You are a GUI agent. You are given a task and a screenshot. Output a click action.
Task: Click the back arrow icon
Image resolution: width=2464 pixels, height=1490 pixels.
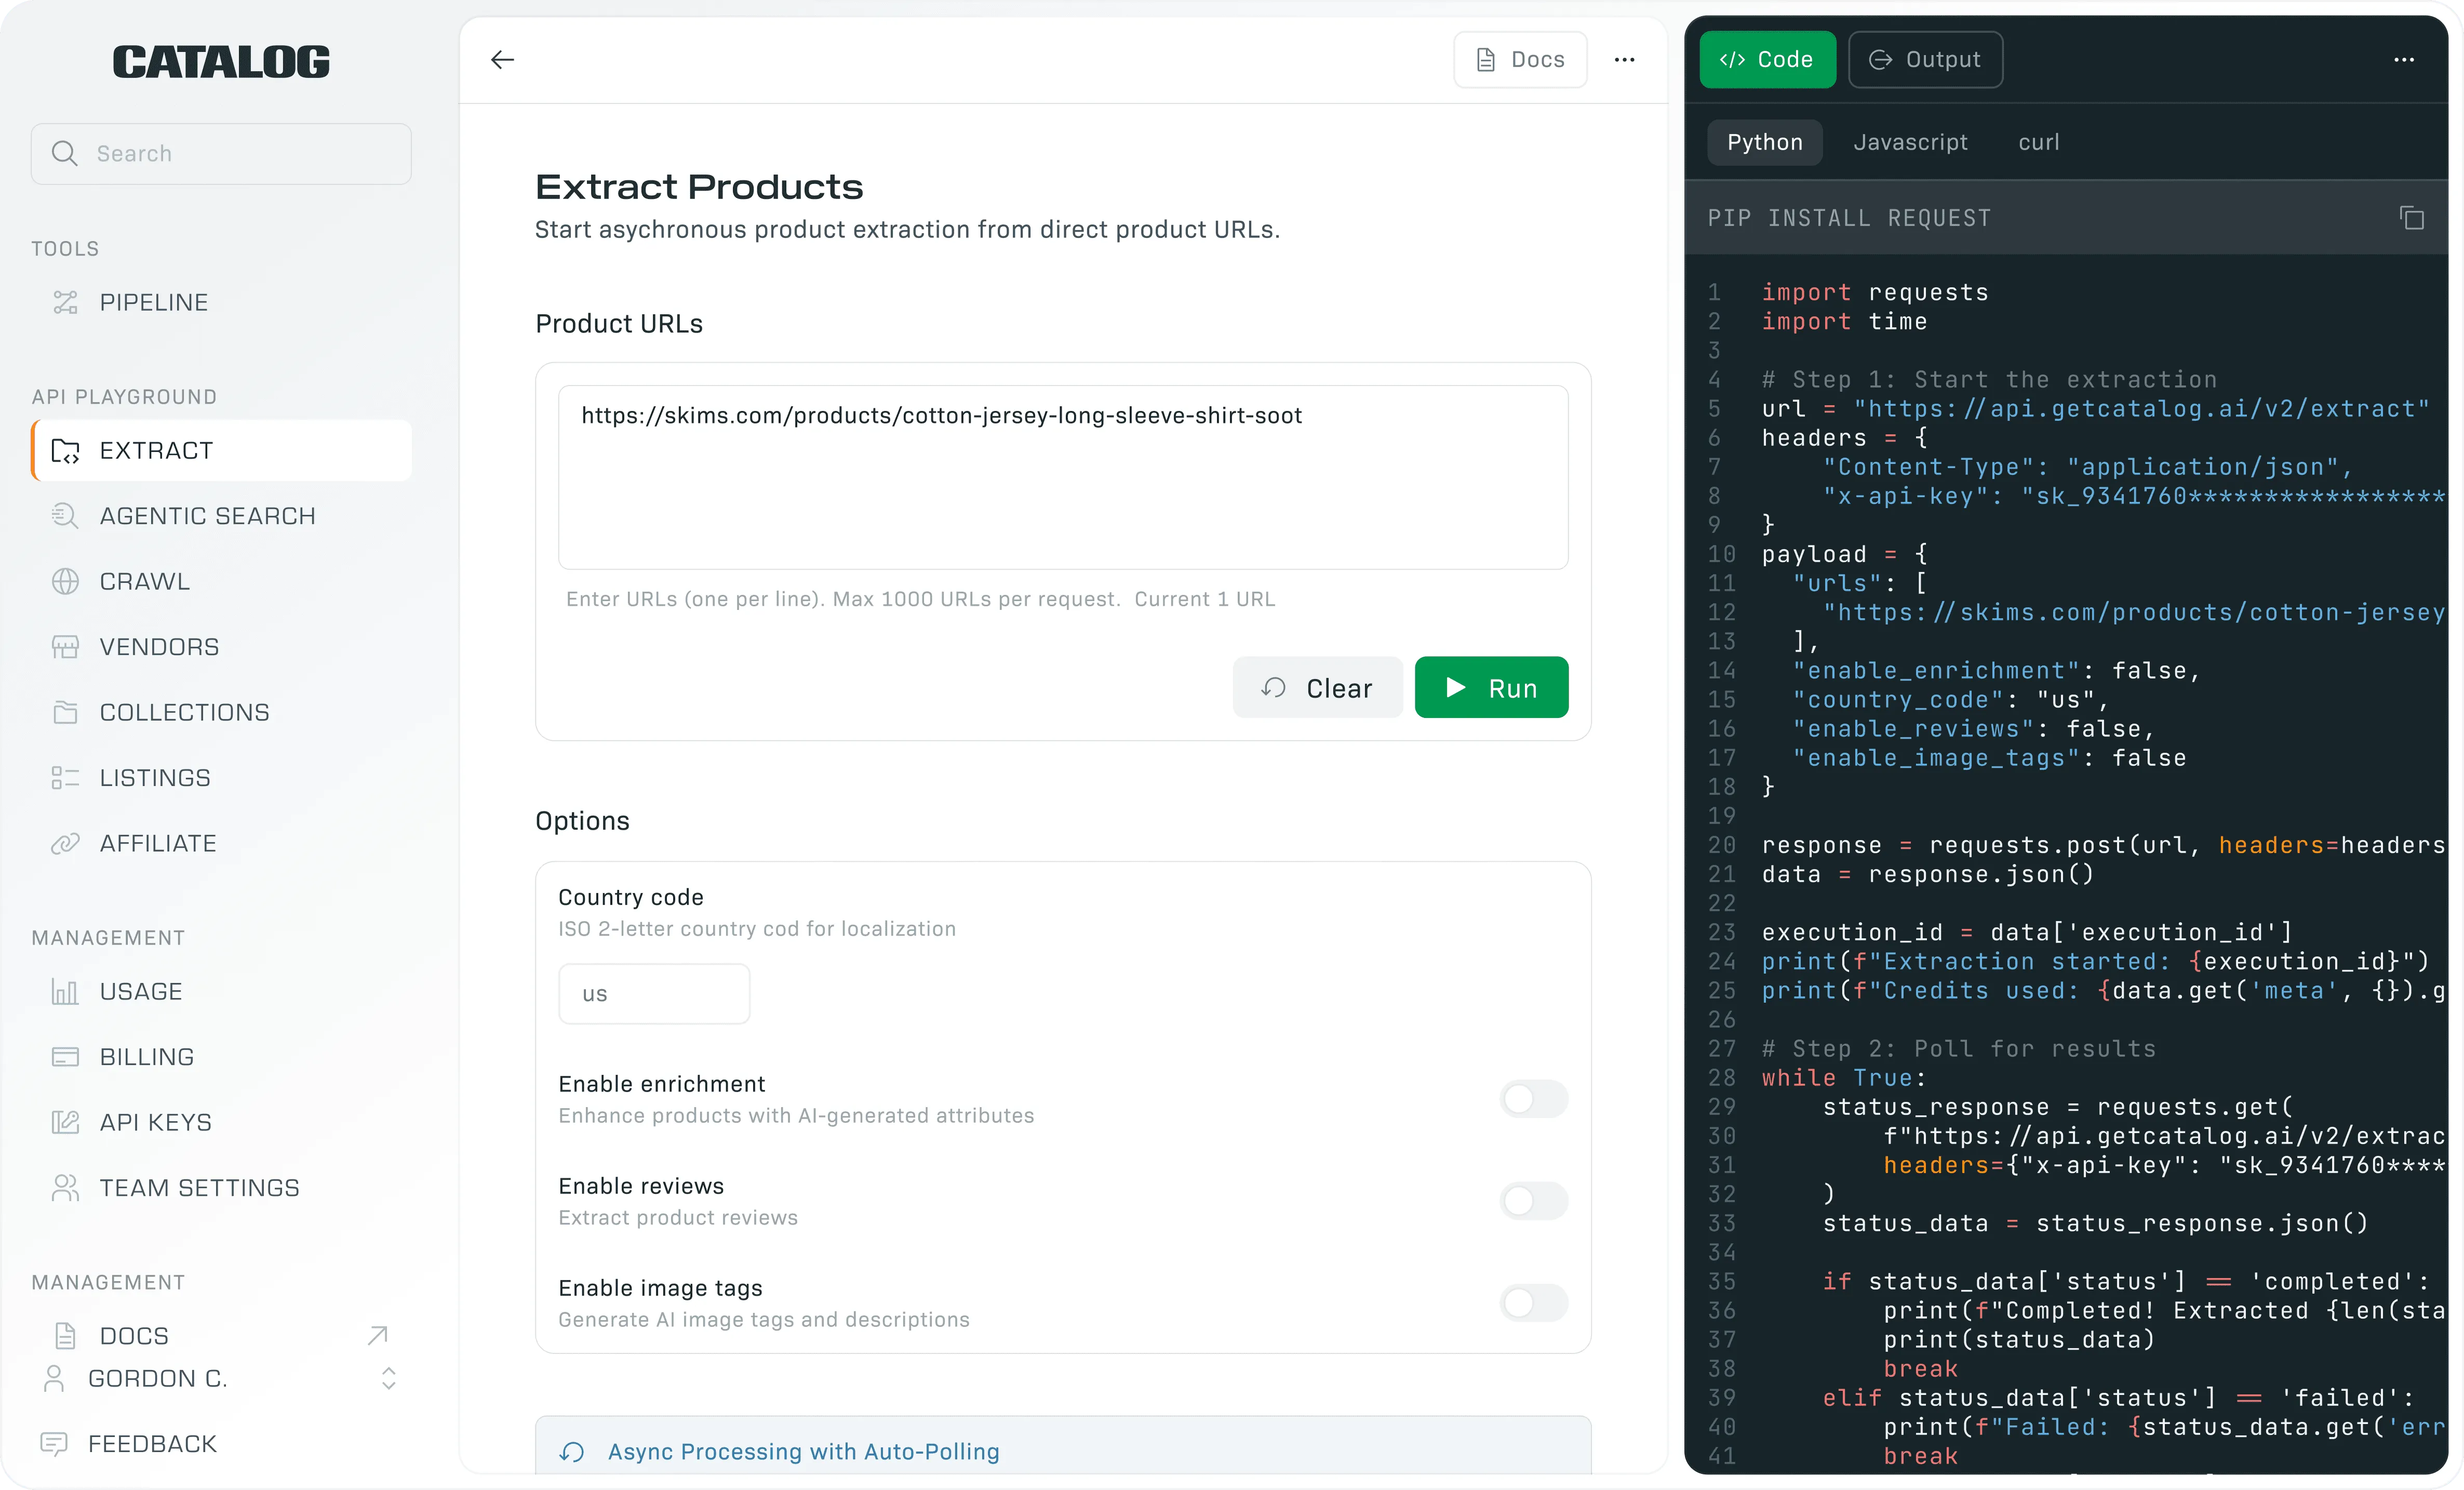click(502, 60)
